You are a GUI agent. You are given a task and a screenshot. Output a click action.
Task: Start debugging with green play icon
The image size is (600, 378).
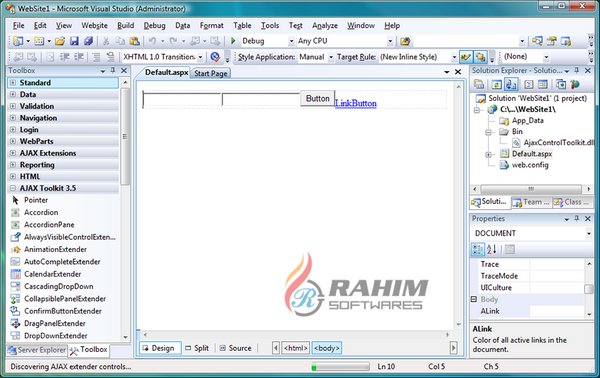tap(233, 41)
